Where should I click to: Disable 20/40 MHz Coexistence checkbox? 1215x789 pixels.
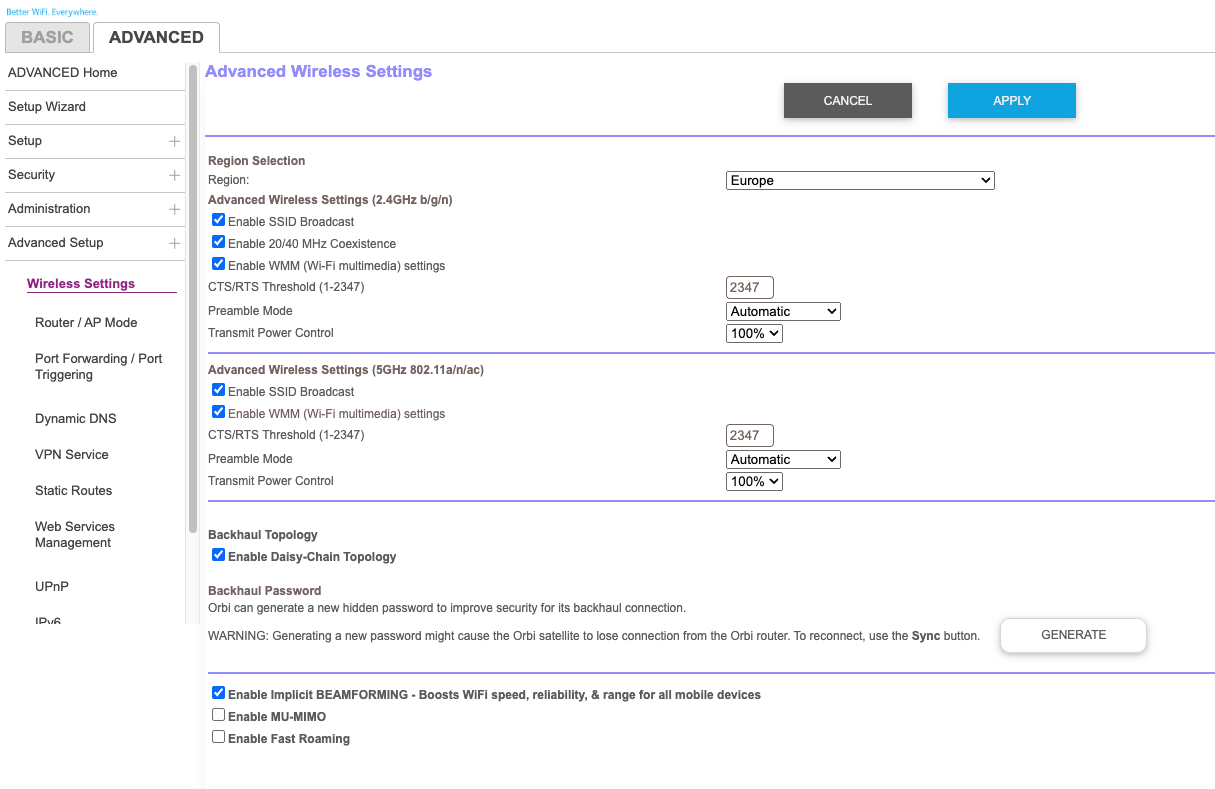tap(218, 242)
